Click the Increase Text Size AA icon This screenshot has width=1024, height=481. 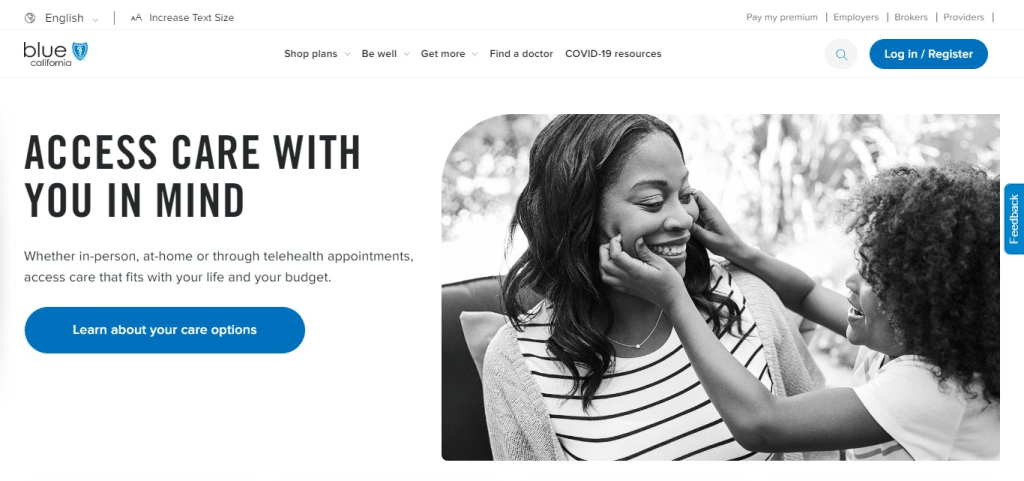pos(136,18)
